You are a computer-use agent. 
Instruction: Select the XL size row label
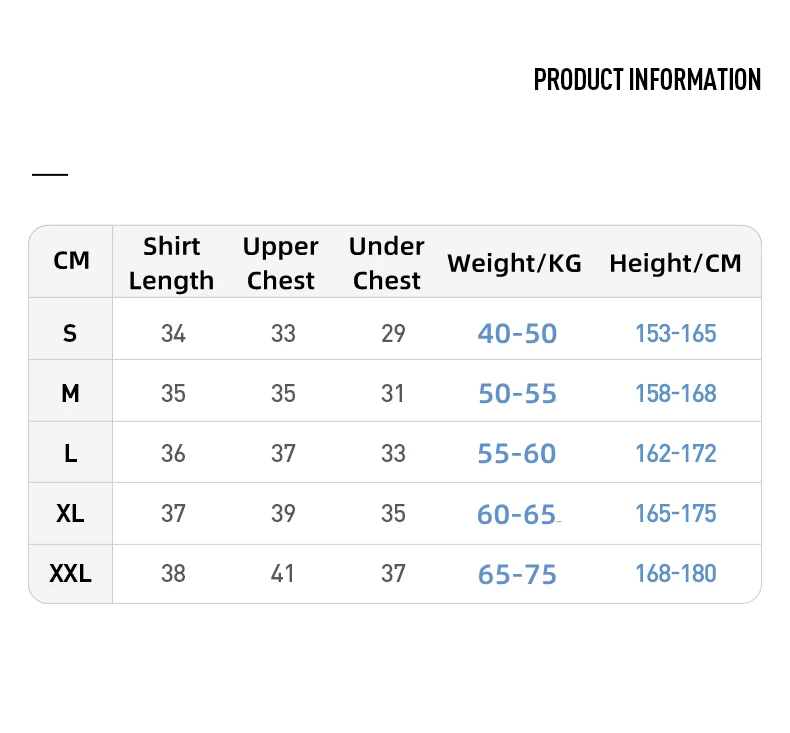pos(70,514)
